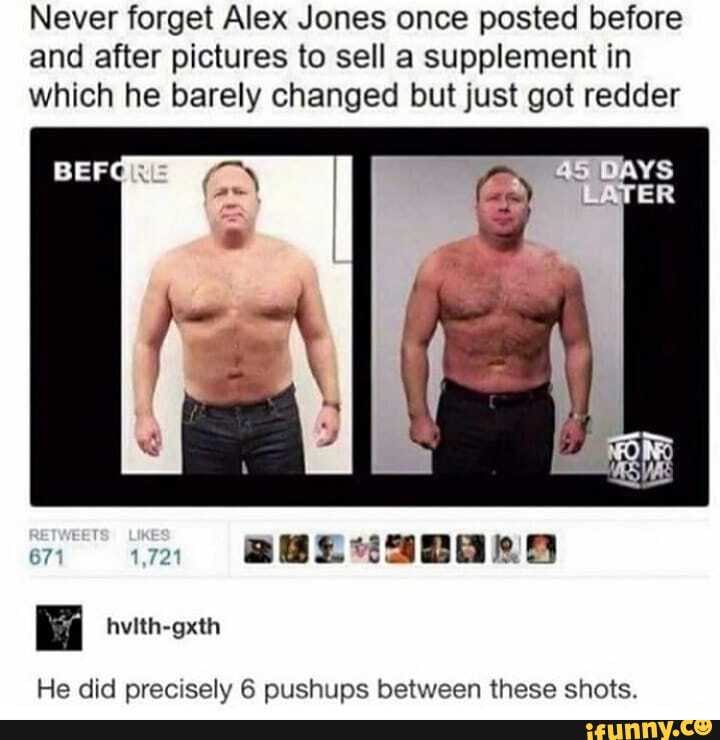This screenshot has width=720, height=740.
Task: Open the BEFORE photo on the left
Action: (237, 315)
